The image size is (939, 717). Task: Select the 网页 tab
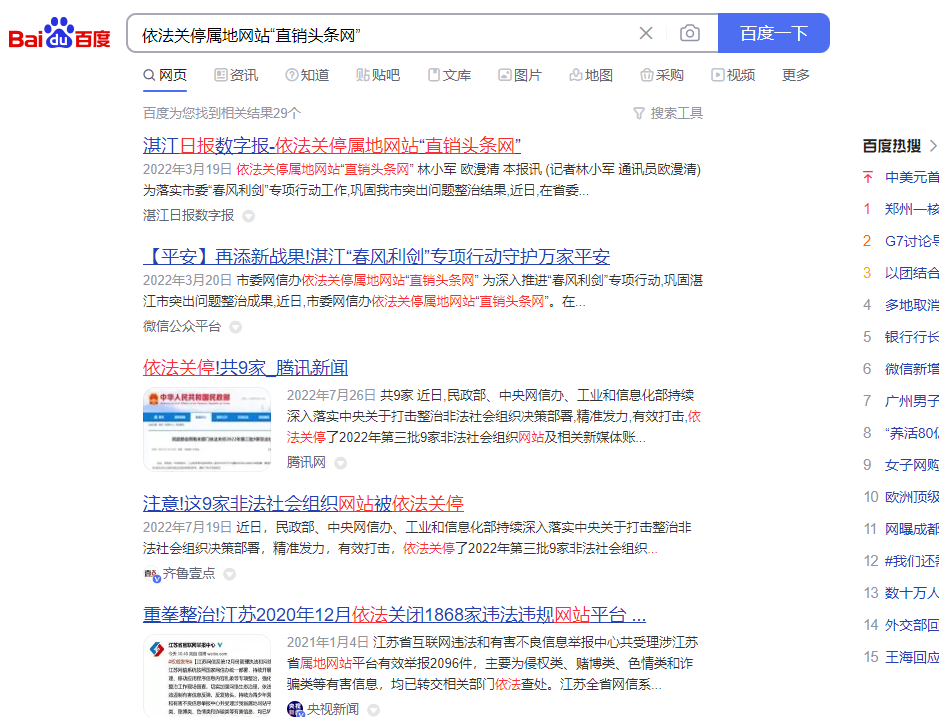click(165, 75)
